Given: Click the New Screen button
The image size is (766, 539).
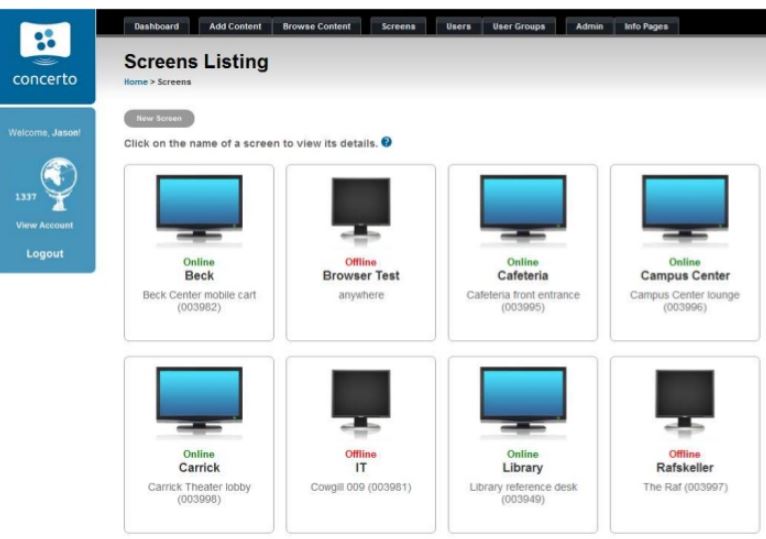Looking at the screenshot, I should 159,118.
